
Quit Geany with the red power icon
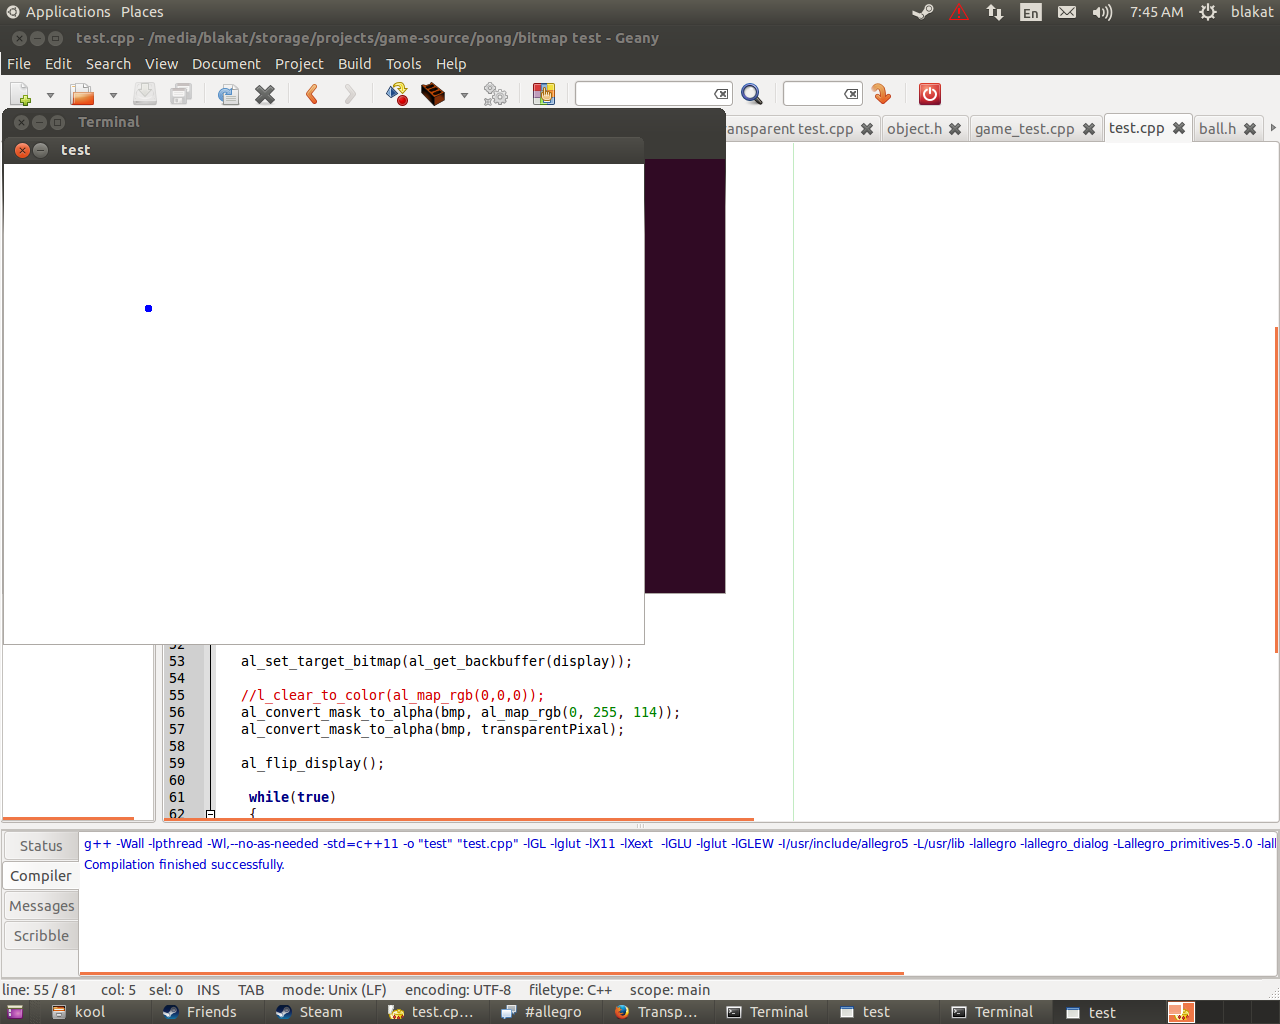930,94
